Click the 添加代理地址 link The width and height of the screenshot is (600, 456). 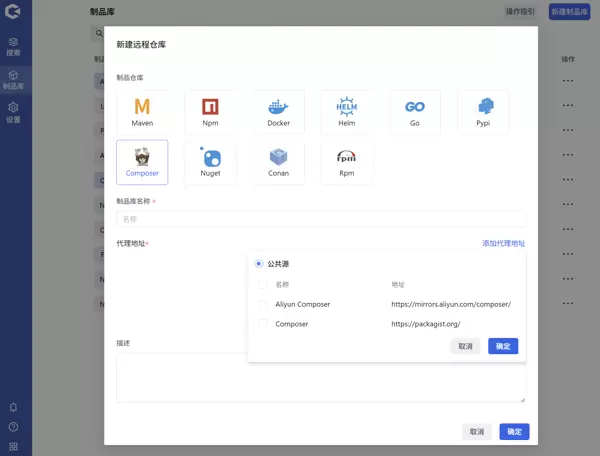(x=503, y=243)
